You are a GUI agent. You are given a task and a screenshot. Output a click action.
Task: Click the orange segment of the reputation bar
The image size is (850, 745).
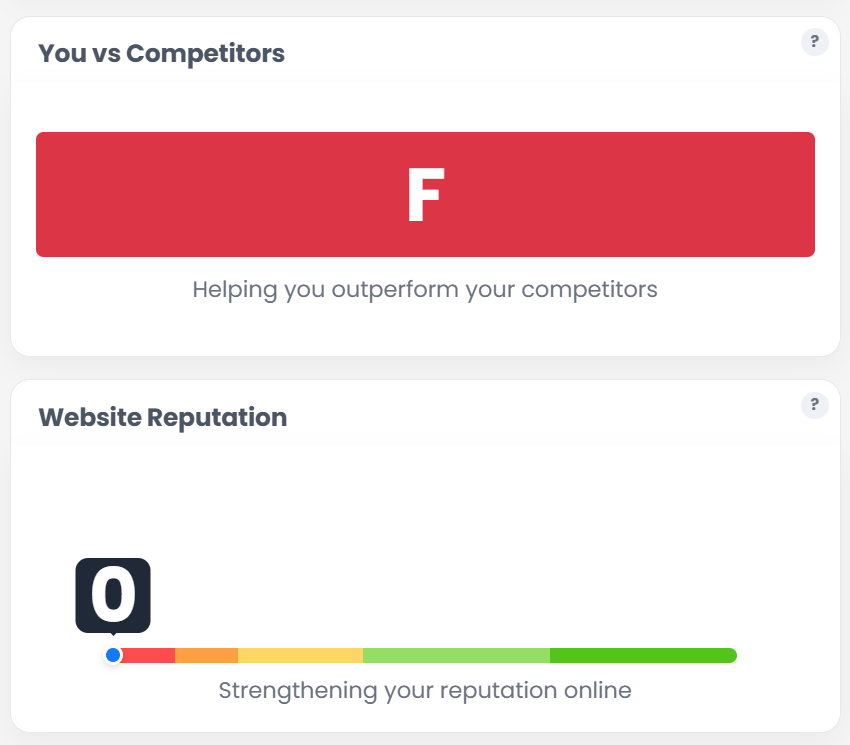click(207, 655)
